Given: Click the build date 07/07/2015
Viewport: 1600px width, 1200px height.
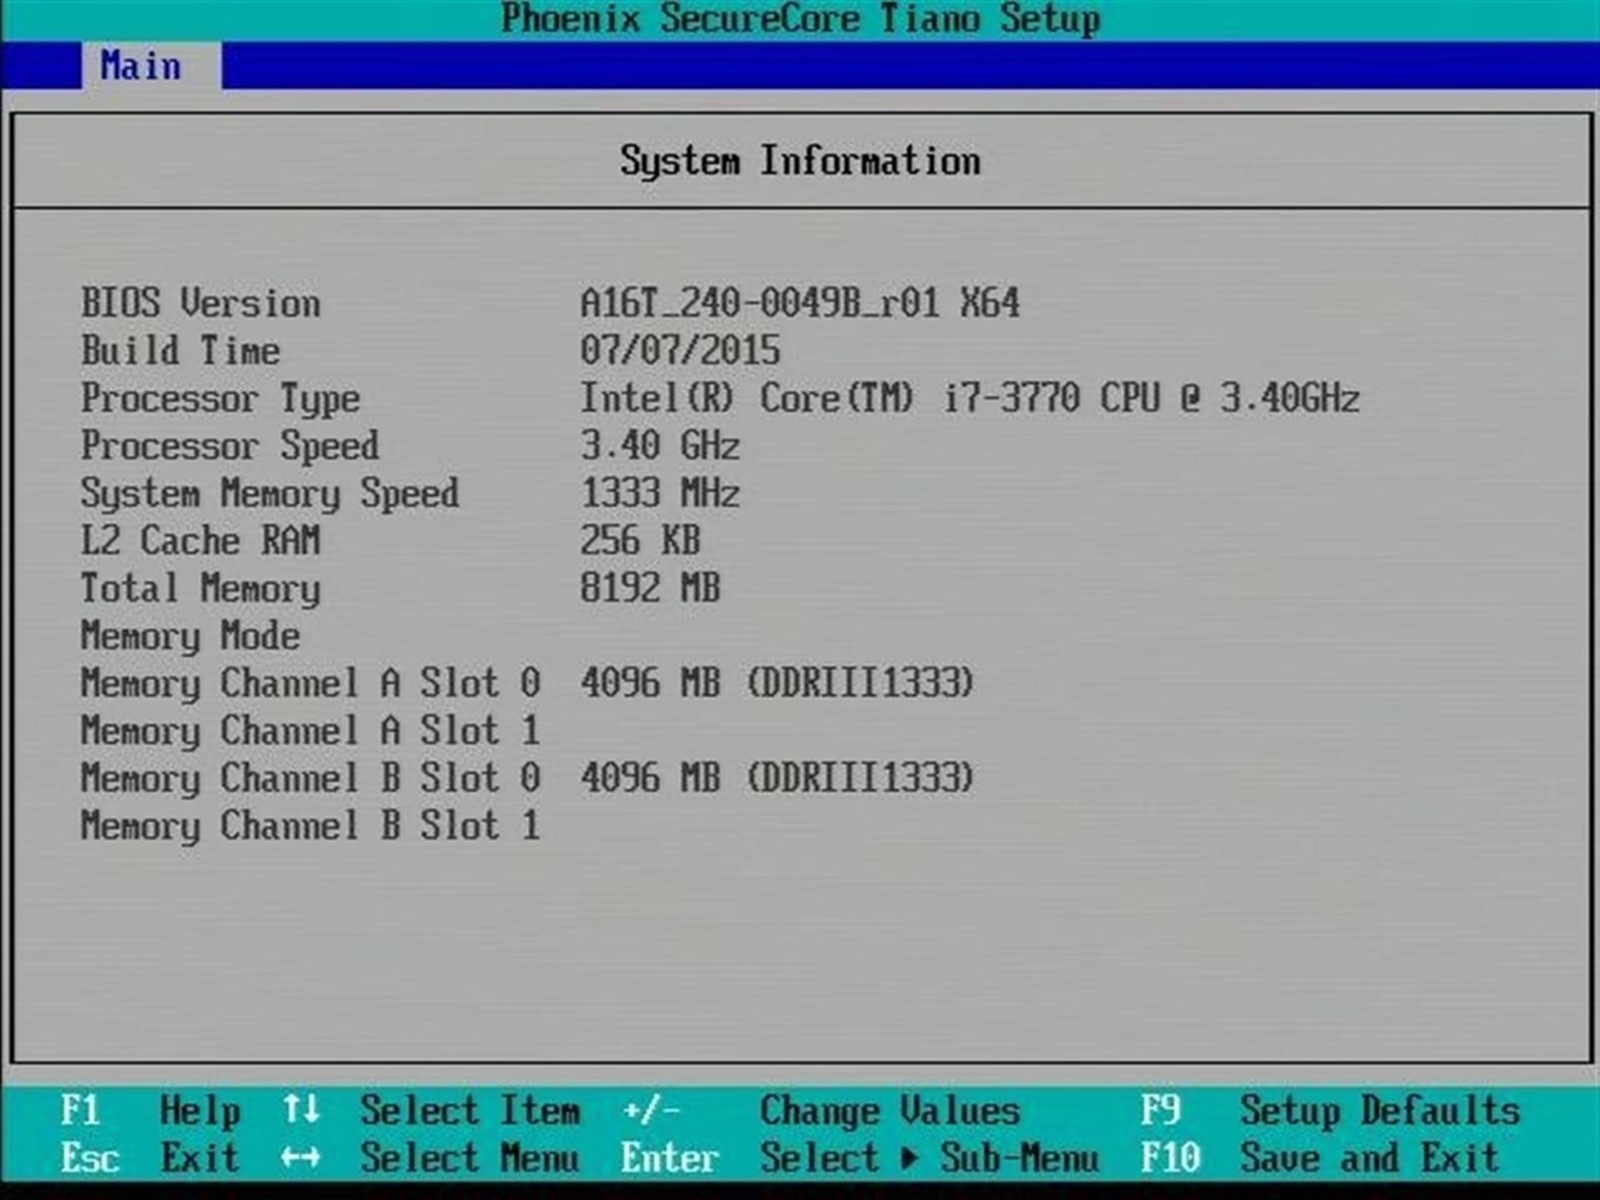Looking at the screenshot, I should [x=680, y=351].
